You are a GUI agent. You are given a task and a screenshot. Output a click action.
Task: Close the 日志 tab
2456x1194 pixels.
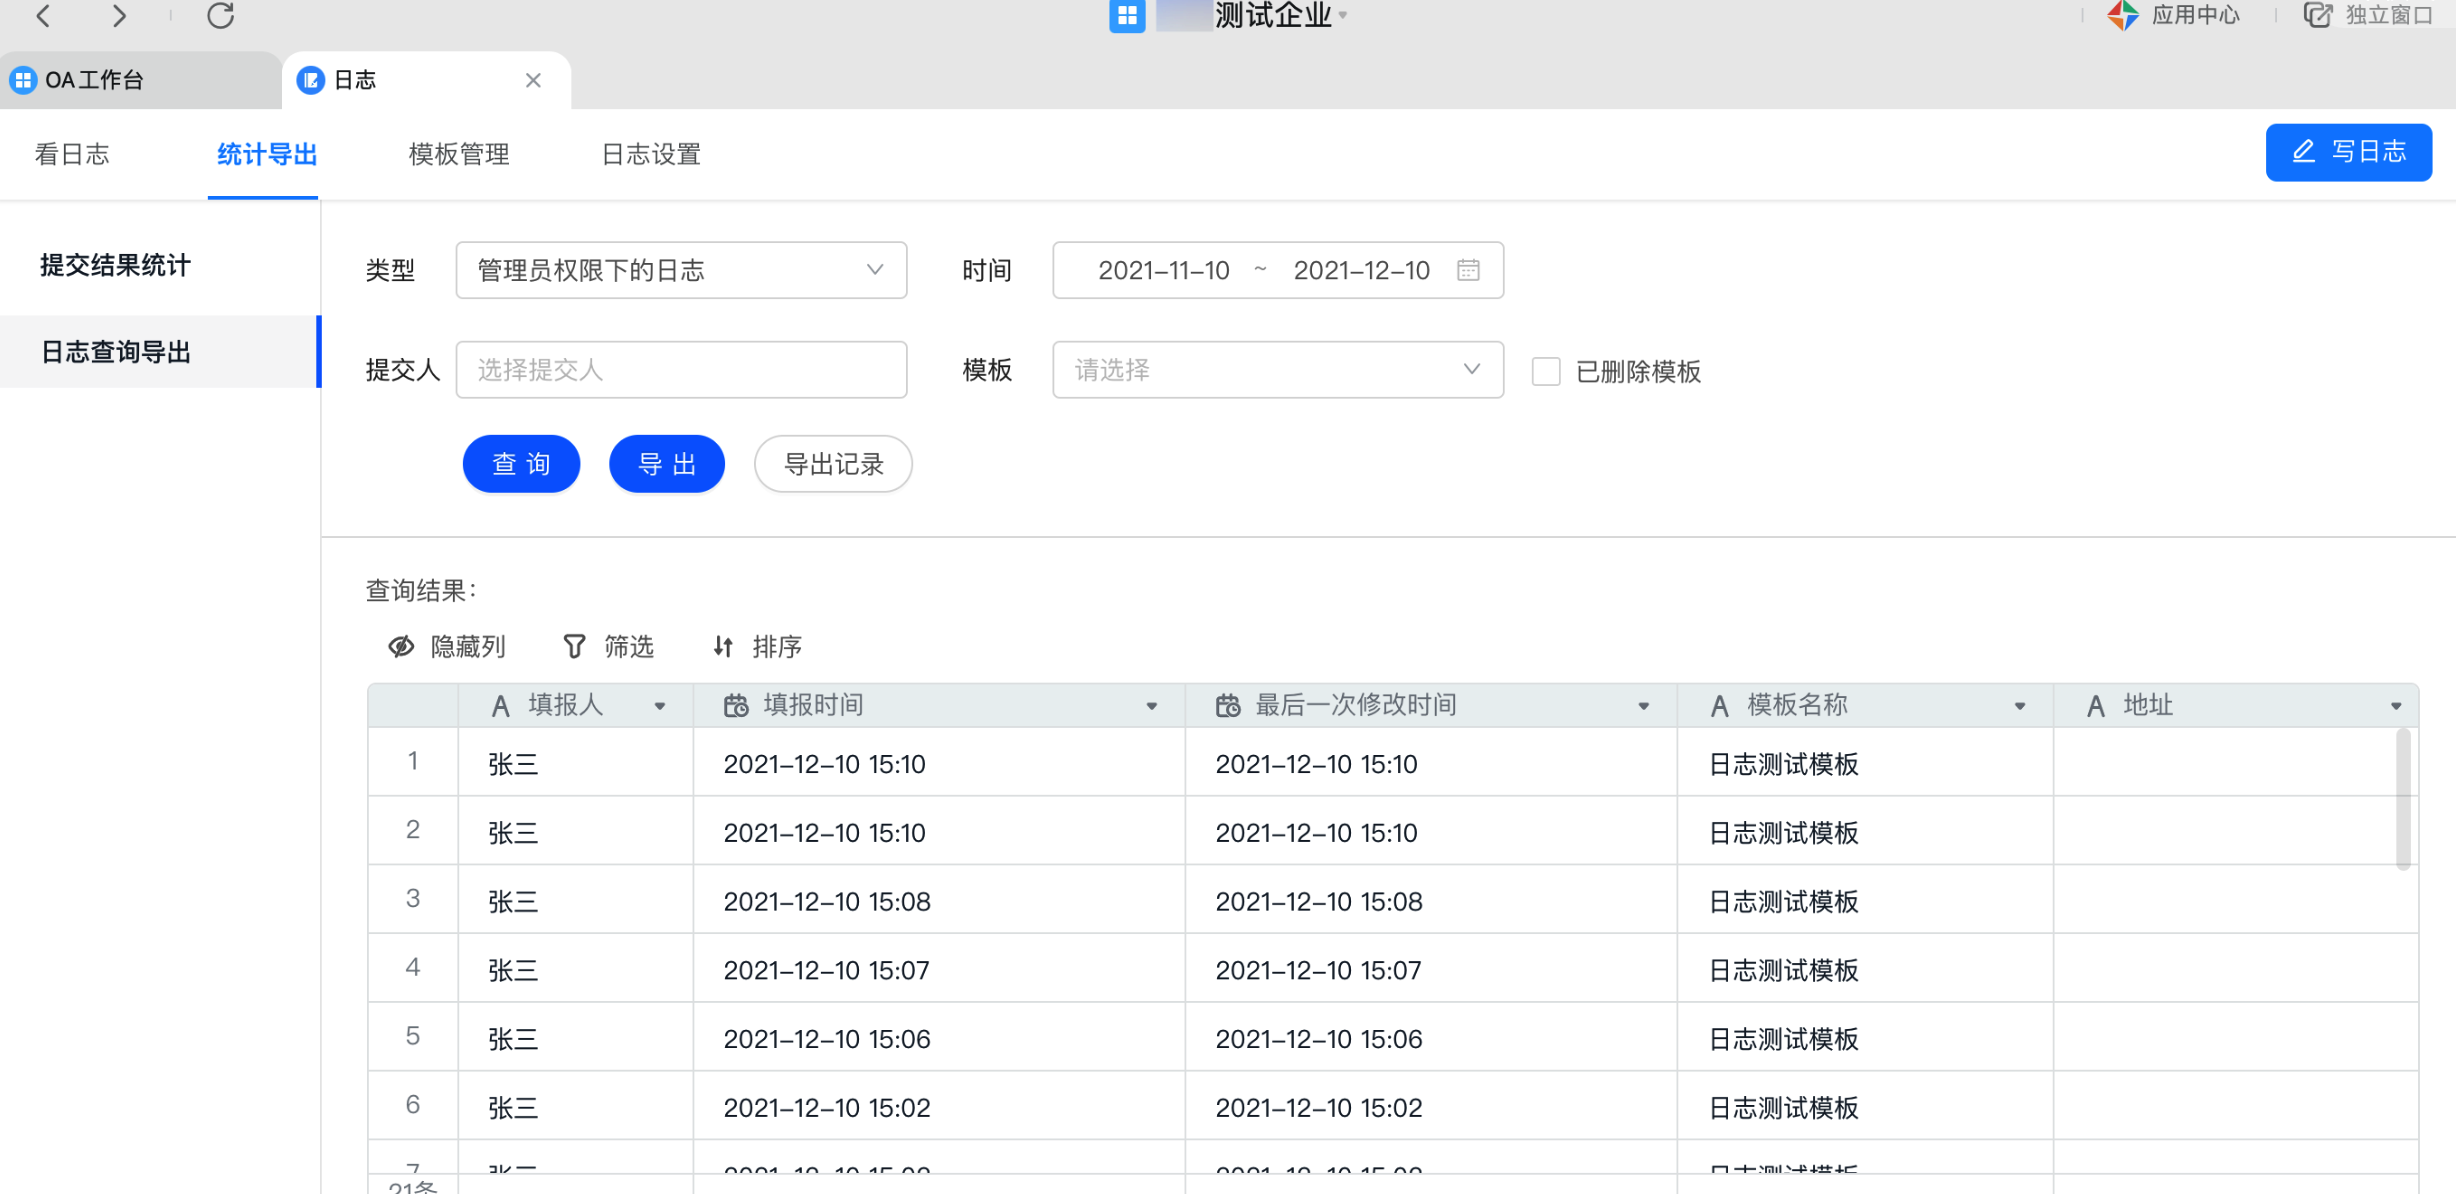533,80
